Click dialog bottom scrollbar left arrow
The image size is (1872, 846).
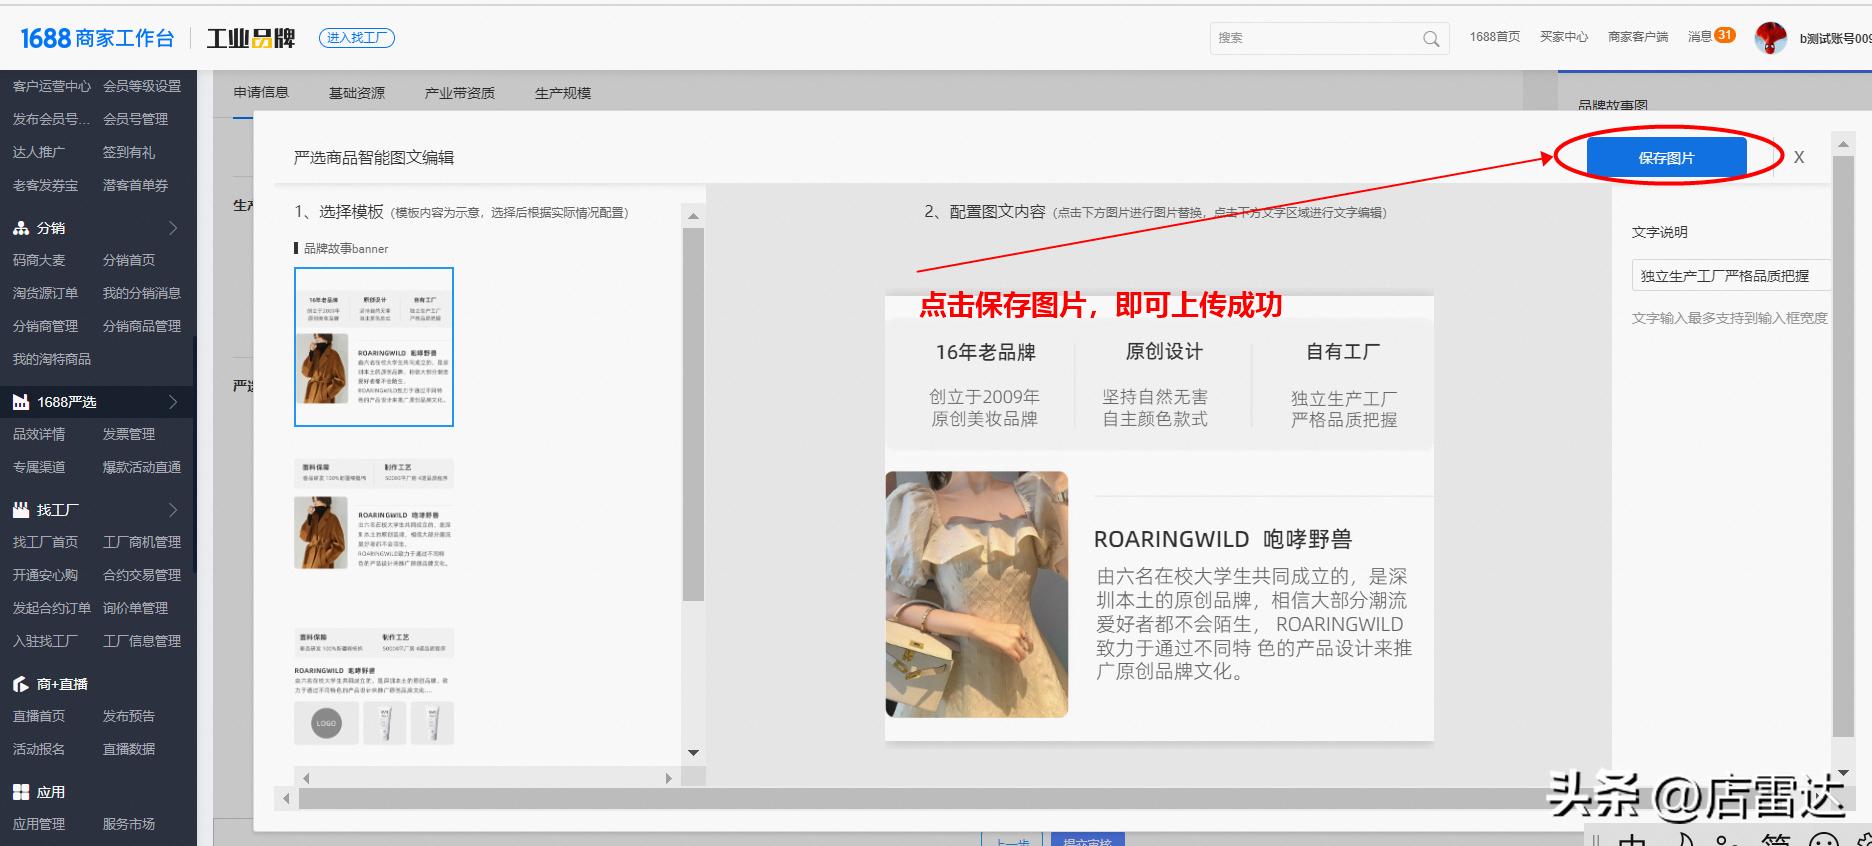(286, 798)
